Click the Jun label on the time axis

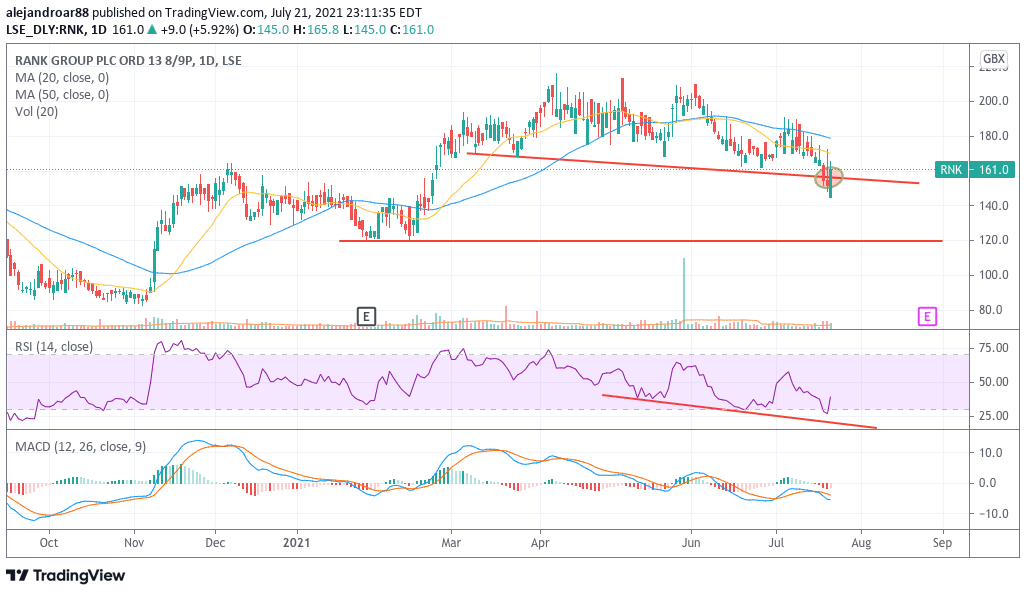pos(691,543)
